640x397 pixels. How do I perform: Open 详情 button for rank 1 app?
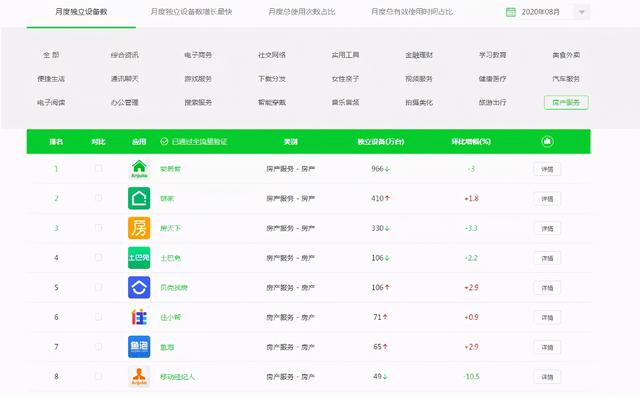coord(547,169)
